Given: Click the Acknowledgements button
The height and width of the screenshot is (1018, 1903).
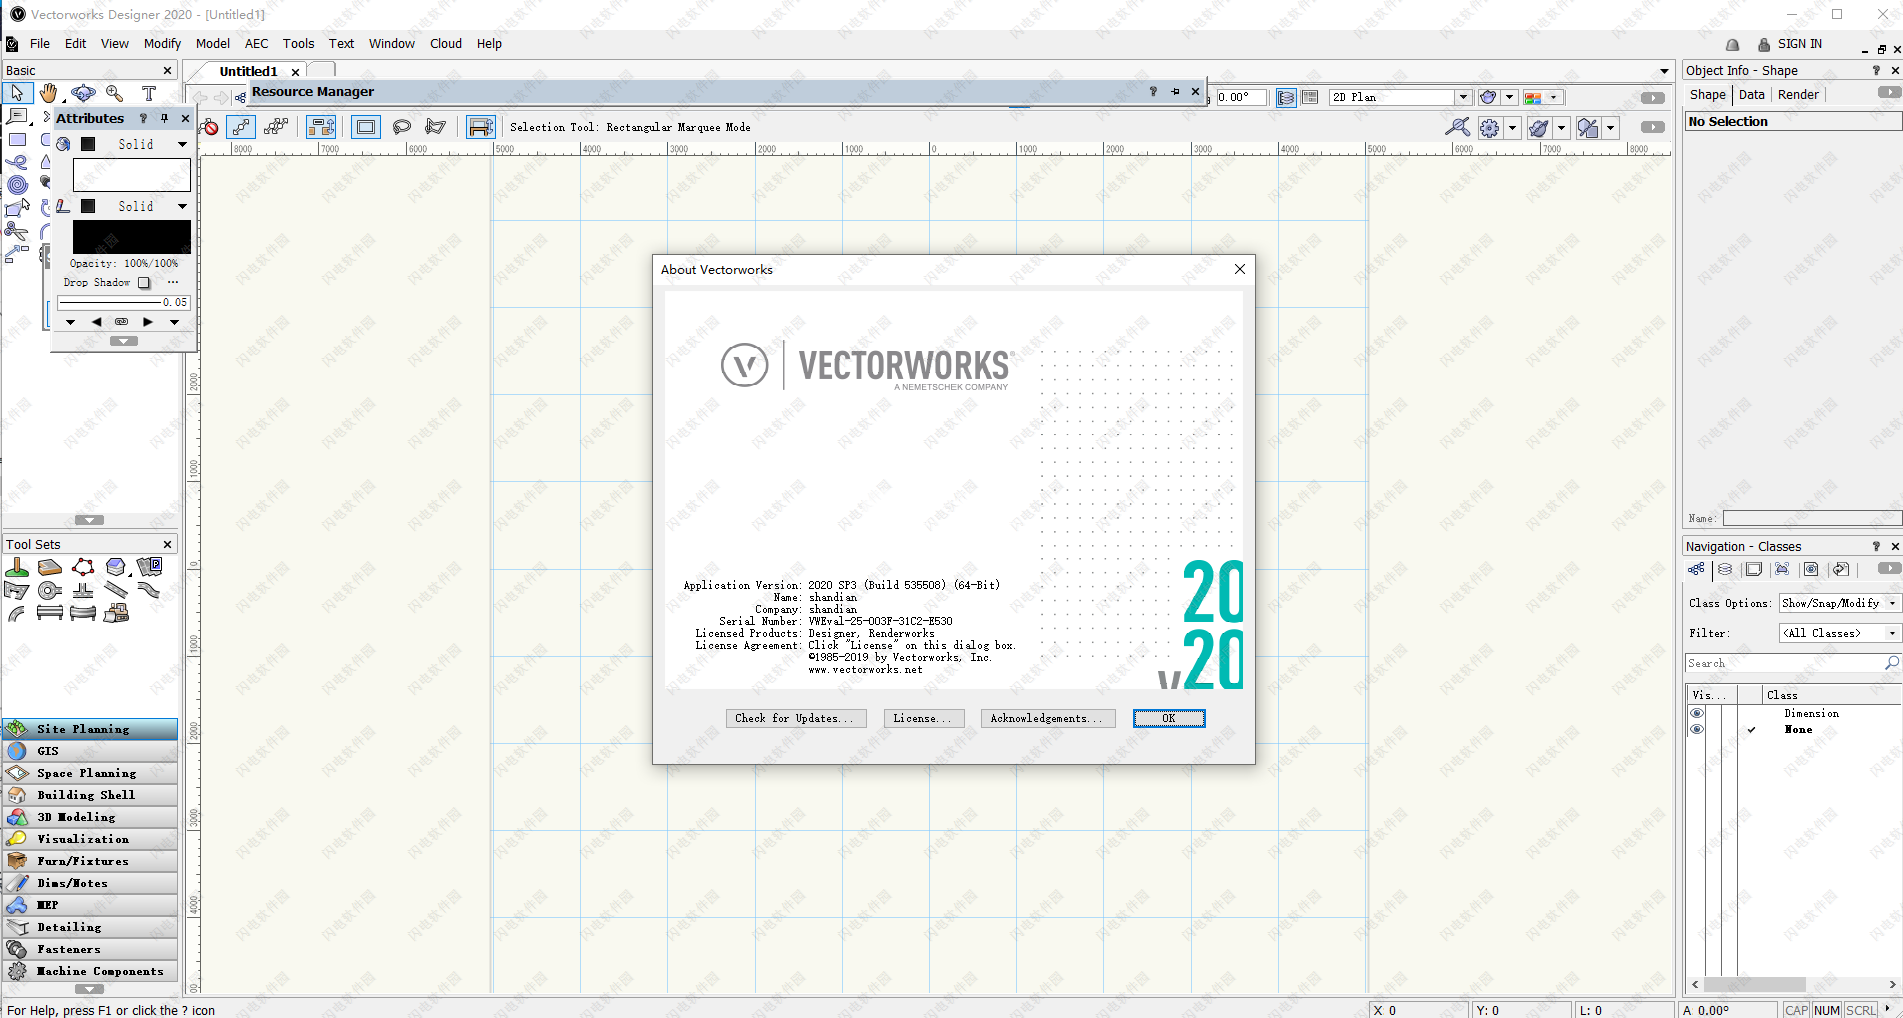Looking at the screenshot, I should 1047,718.
